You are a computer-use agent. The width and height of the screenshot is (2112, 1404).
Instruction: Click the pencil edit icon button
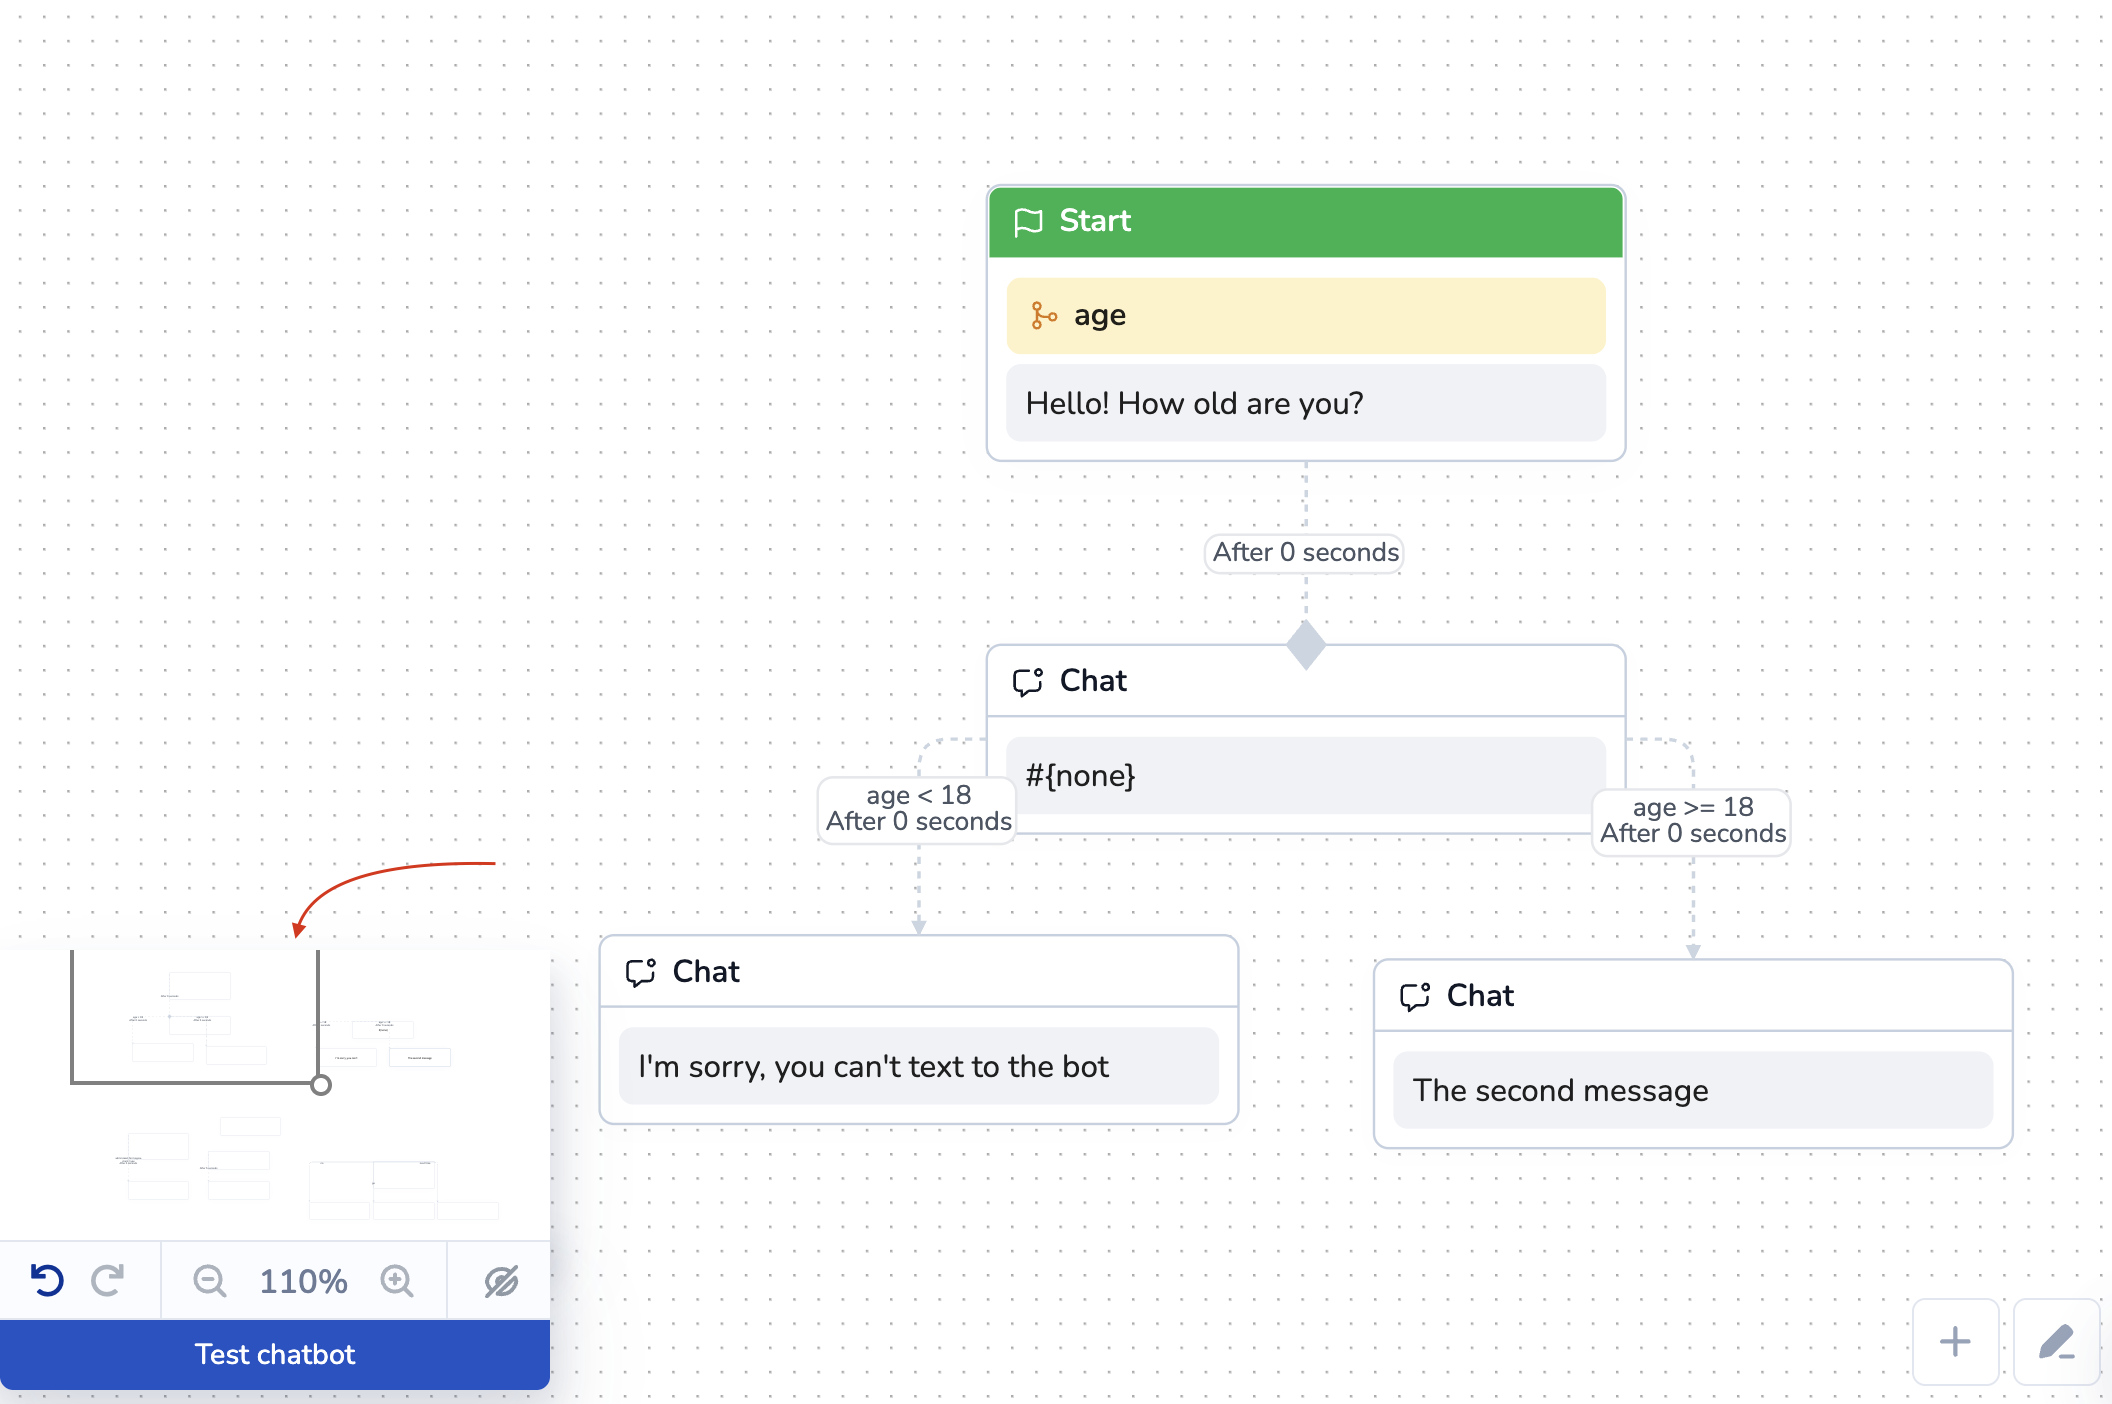tap(2056, 1342)
